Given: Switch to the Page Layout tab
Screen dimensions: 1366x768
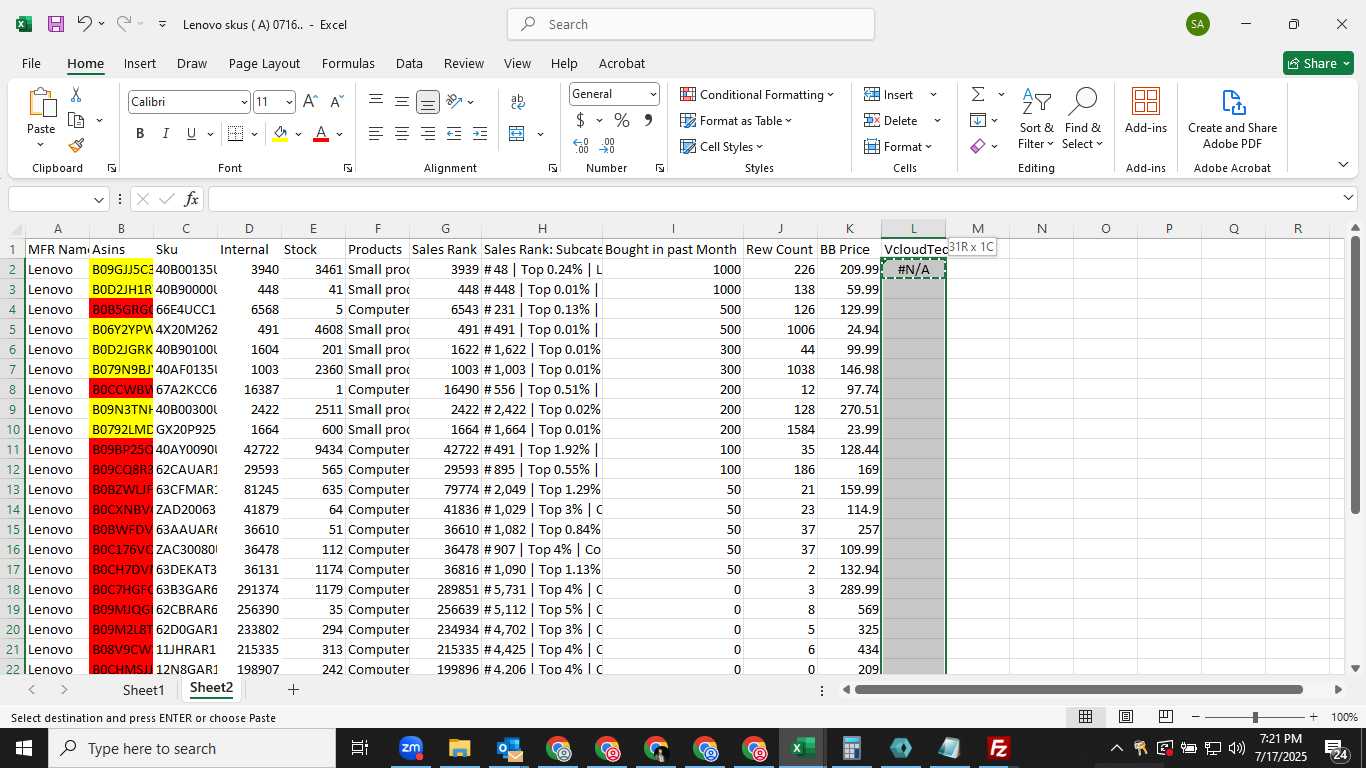Looking at the screenshot, I should click(x=264, y=63).
